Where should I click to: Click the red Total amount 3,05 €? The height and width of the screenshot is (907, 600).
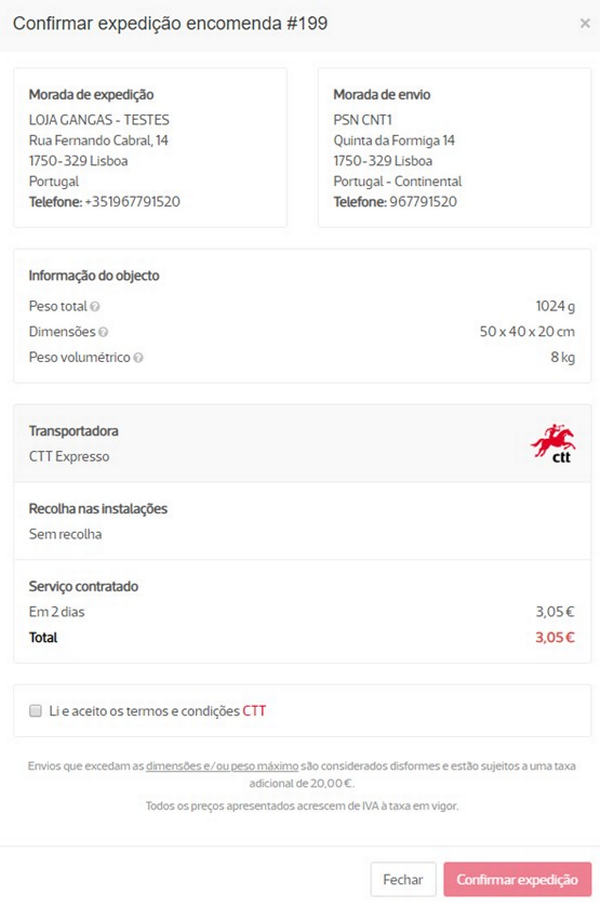coord(554,637)
